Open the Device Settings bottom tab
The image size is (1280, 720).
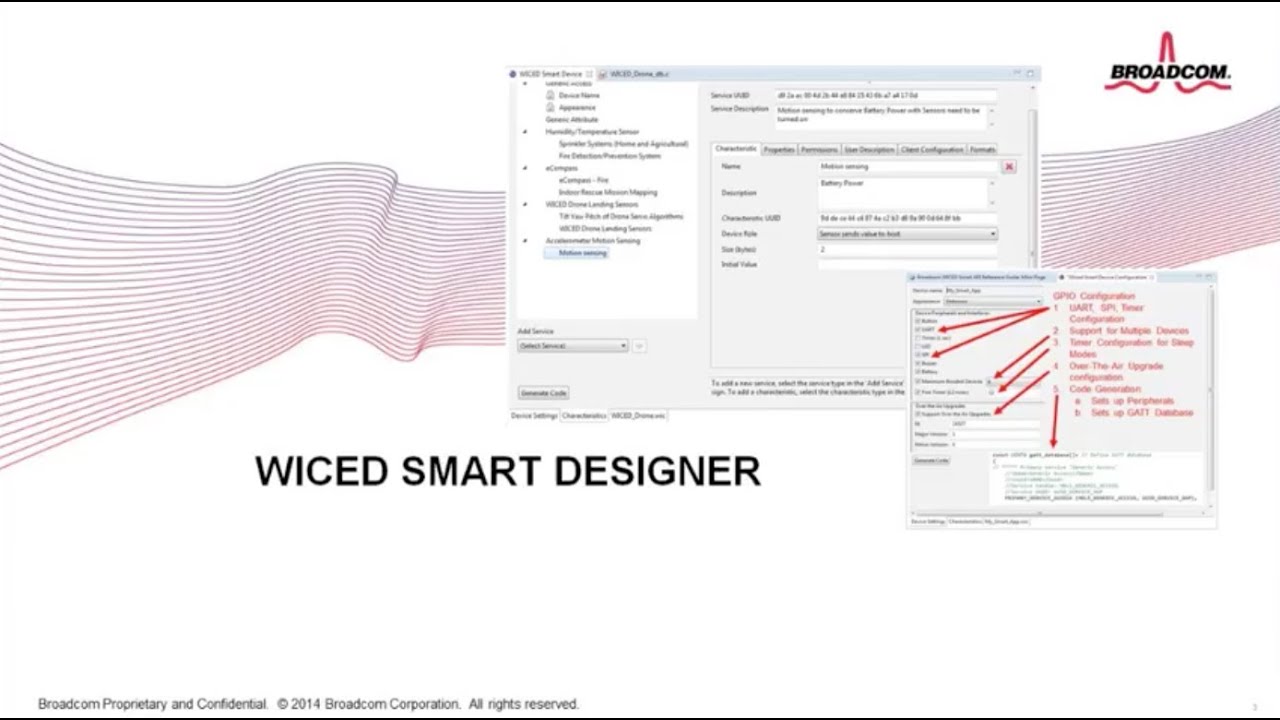534,415
